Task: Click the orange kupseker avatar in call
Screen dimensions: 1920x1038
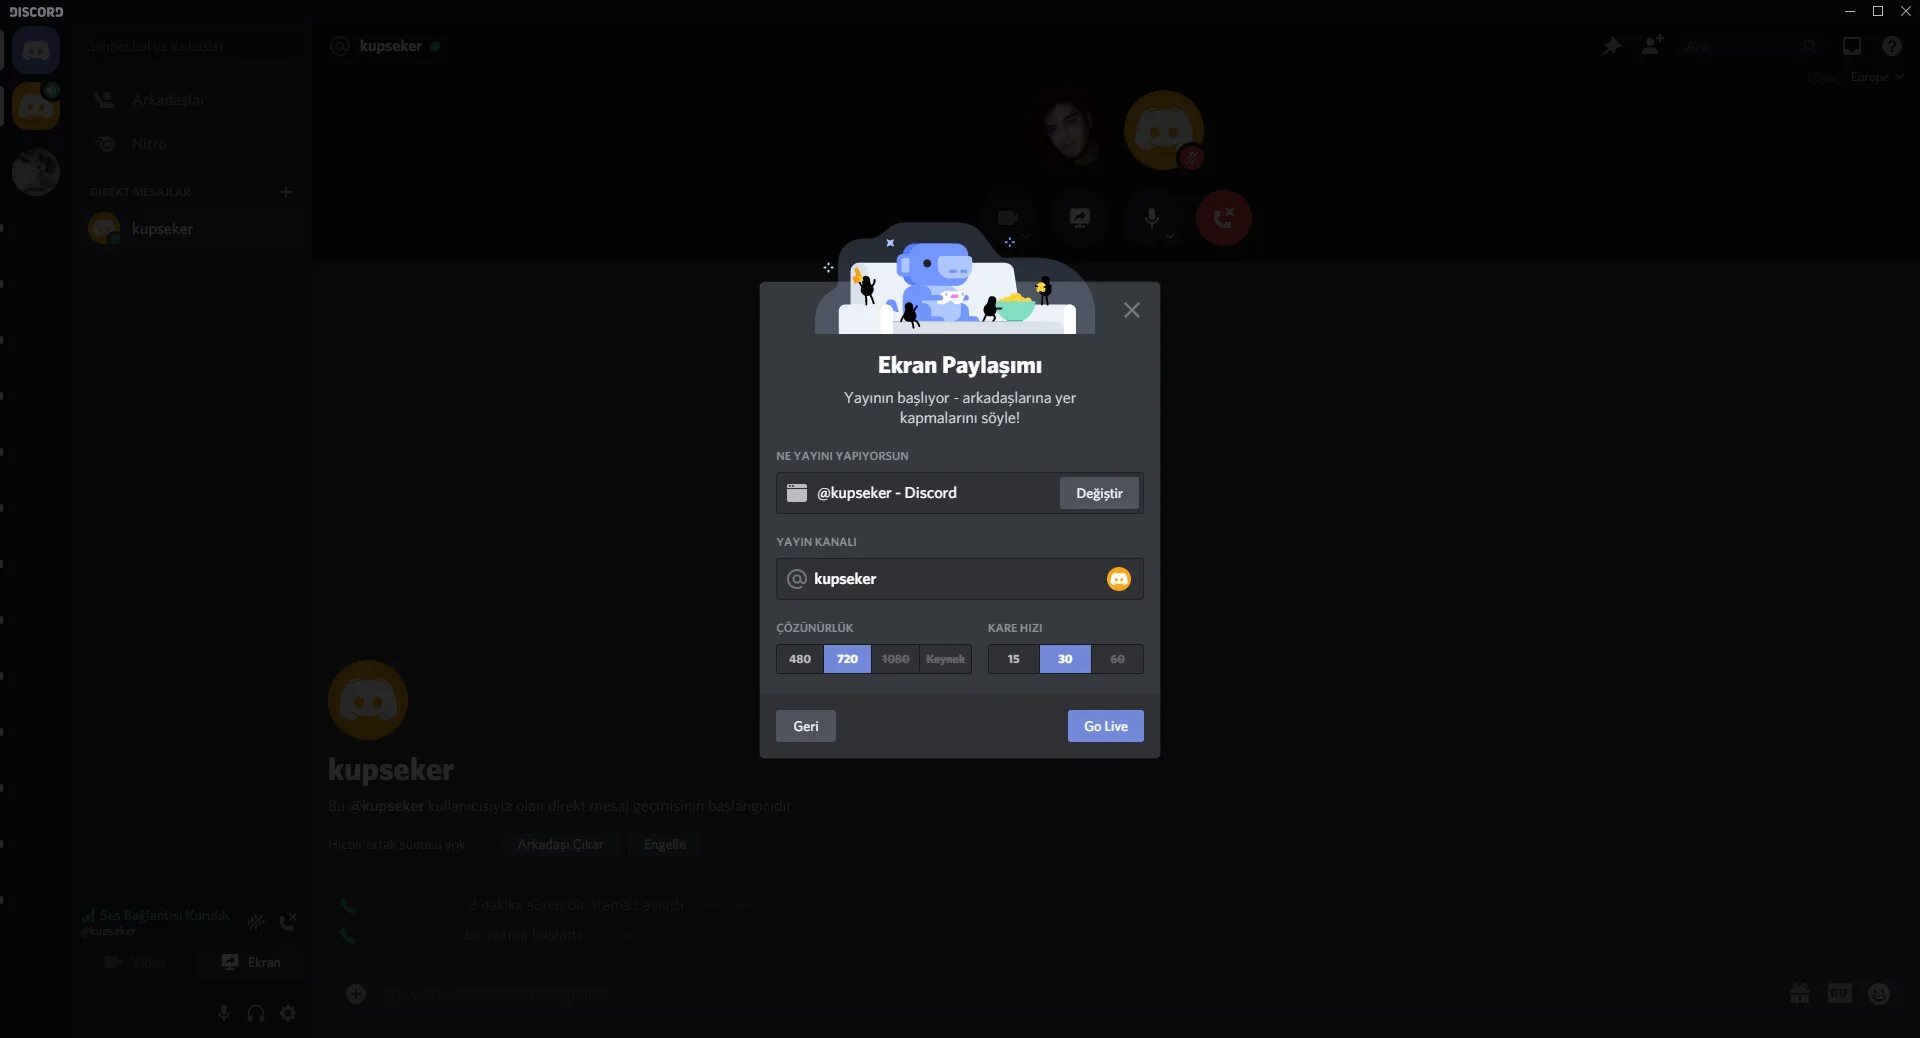Action: (1163, 130)
